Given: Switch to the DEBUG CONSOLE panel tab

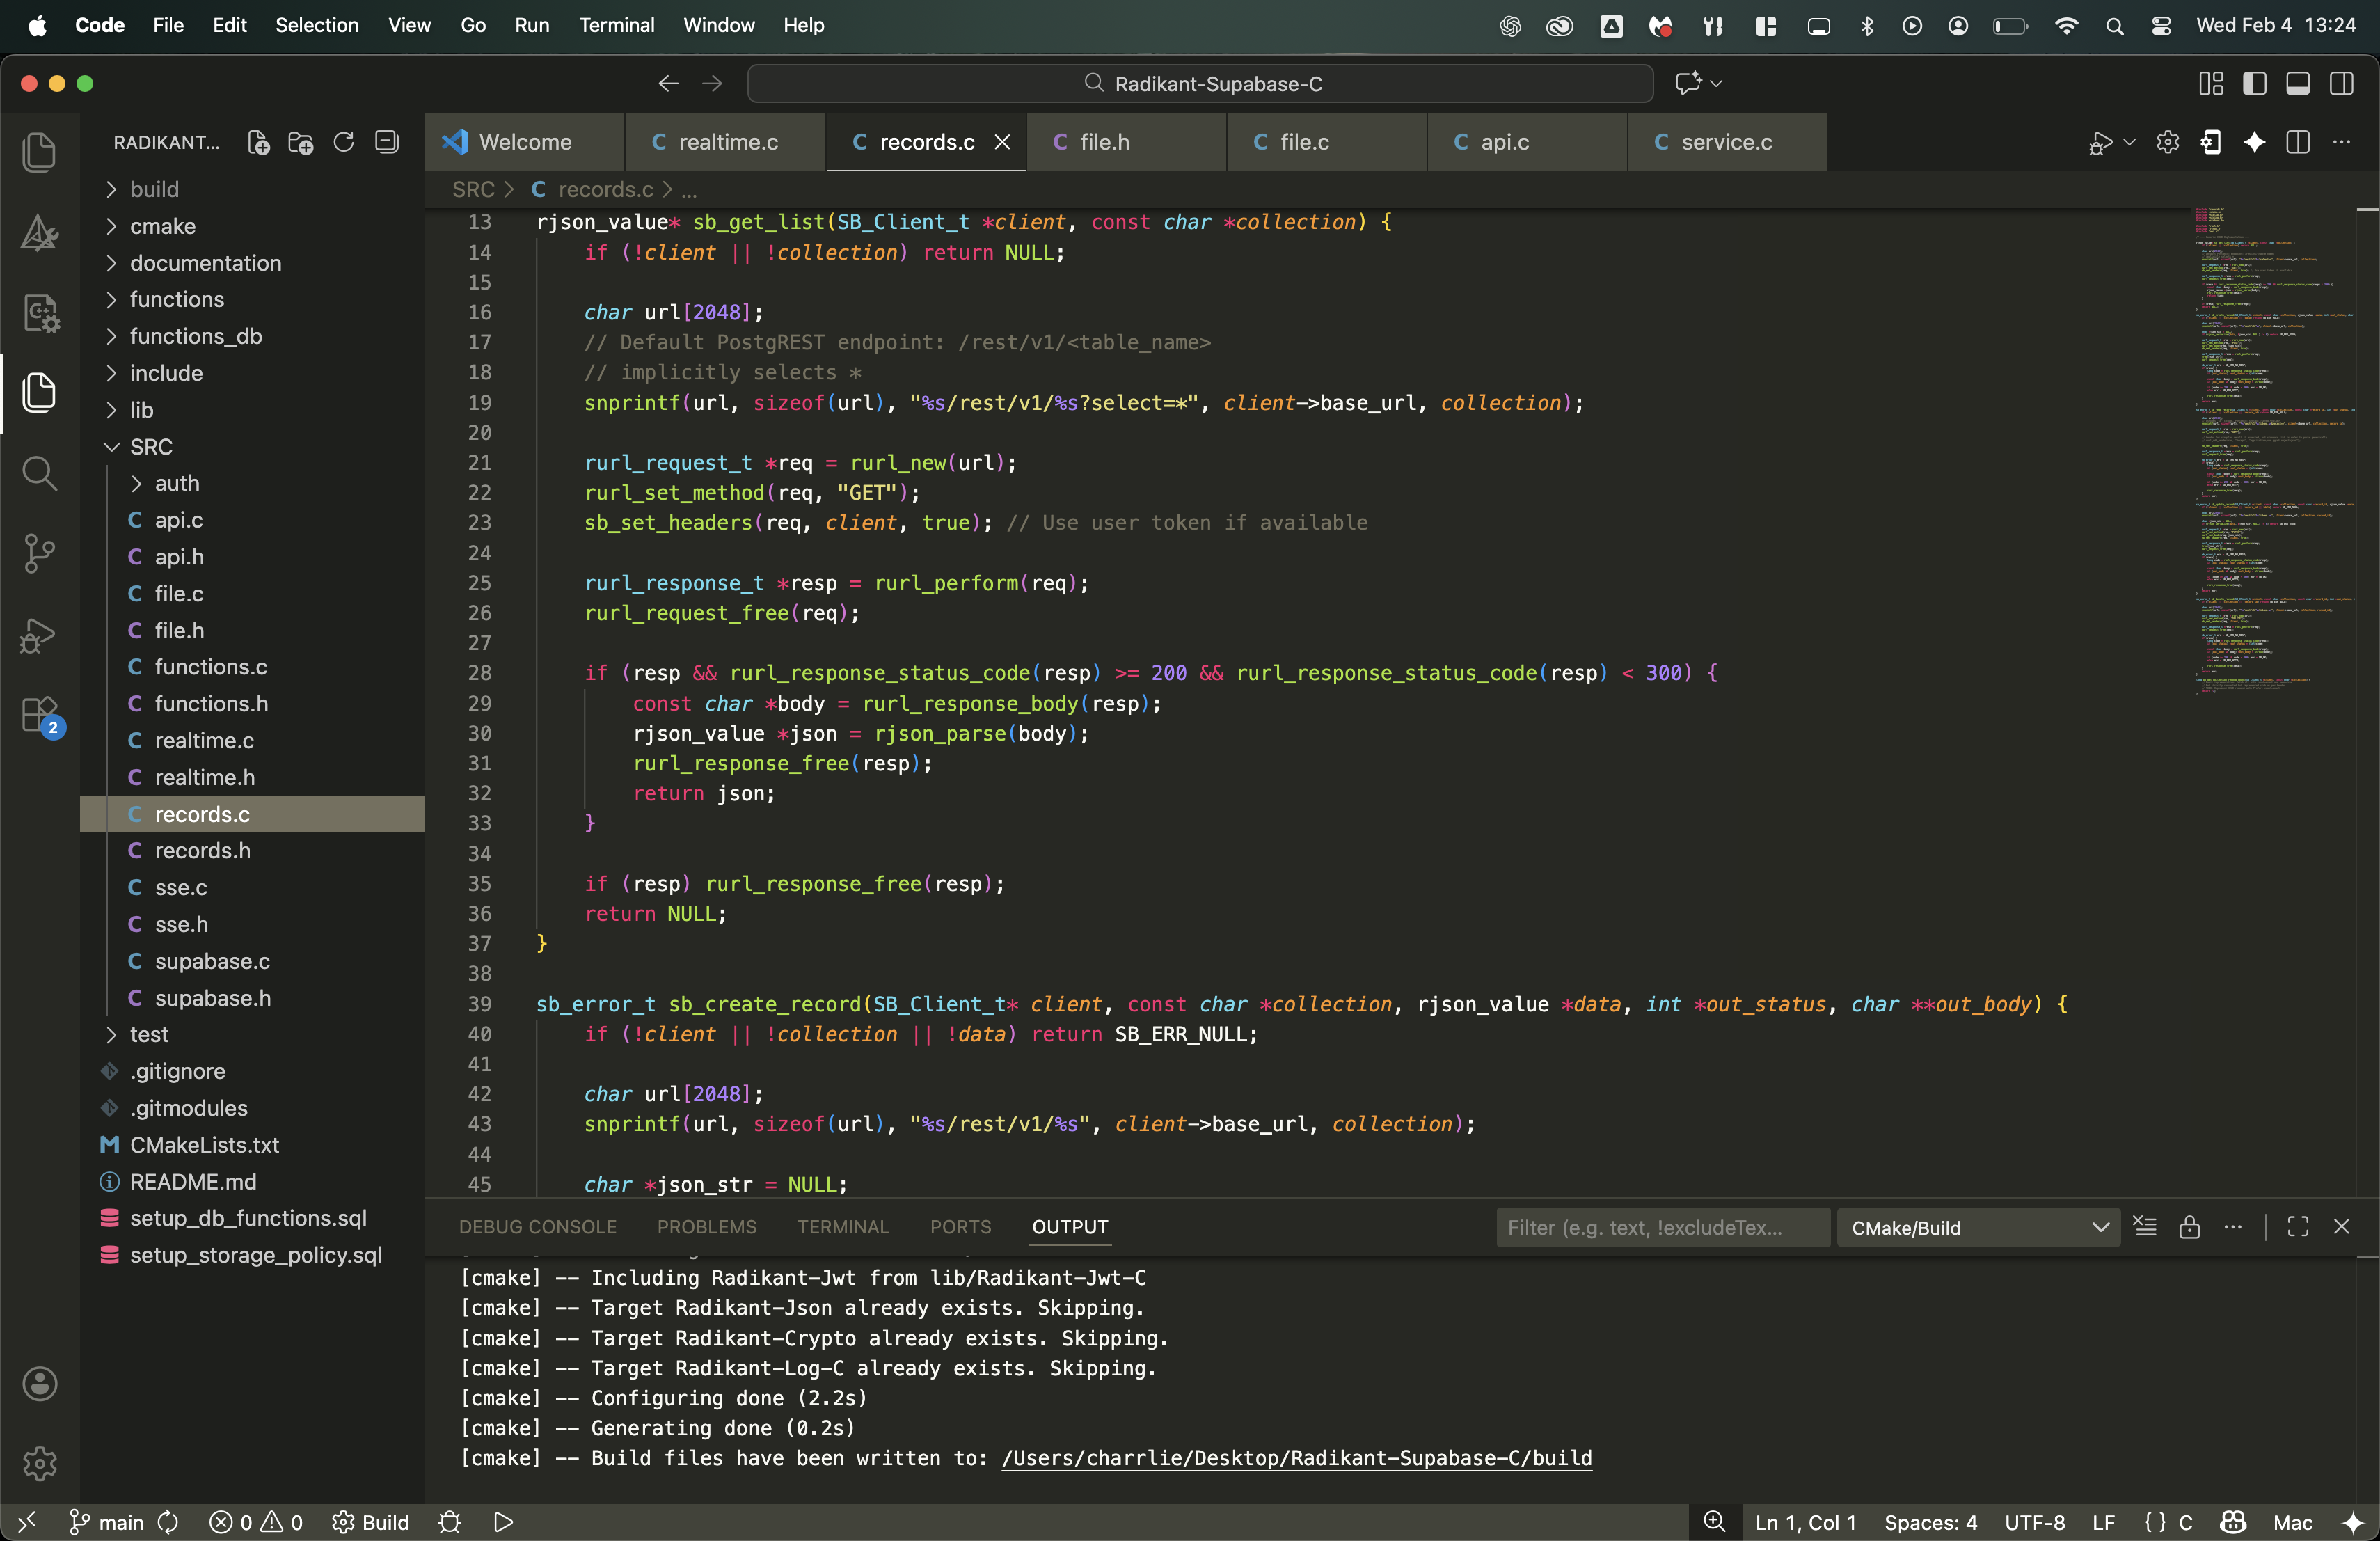Looking at the screenshot, I should (537, 1227).
